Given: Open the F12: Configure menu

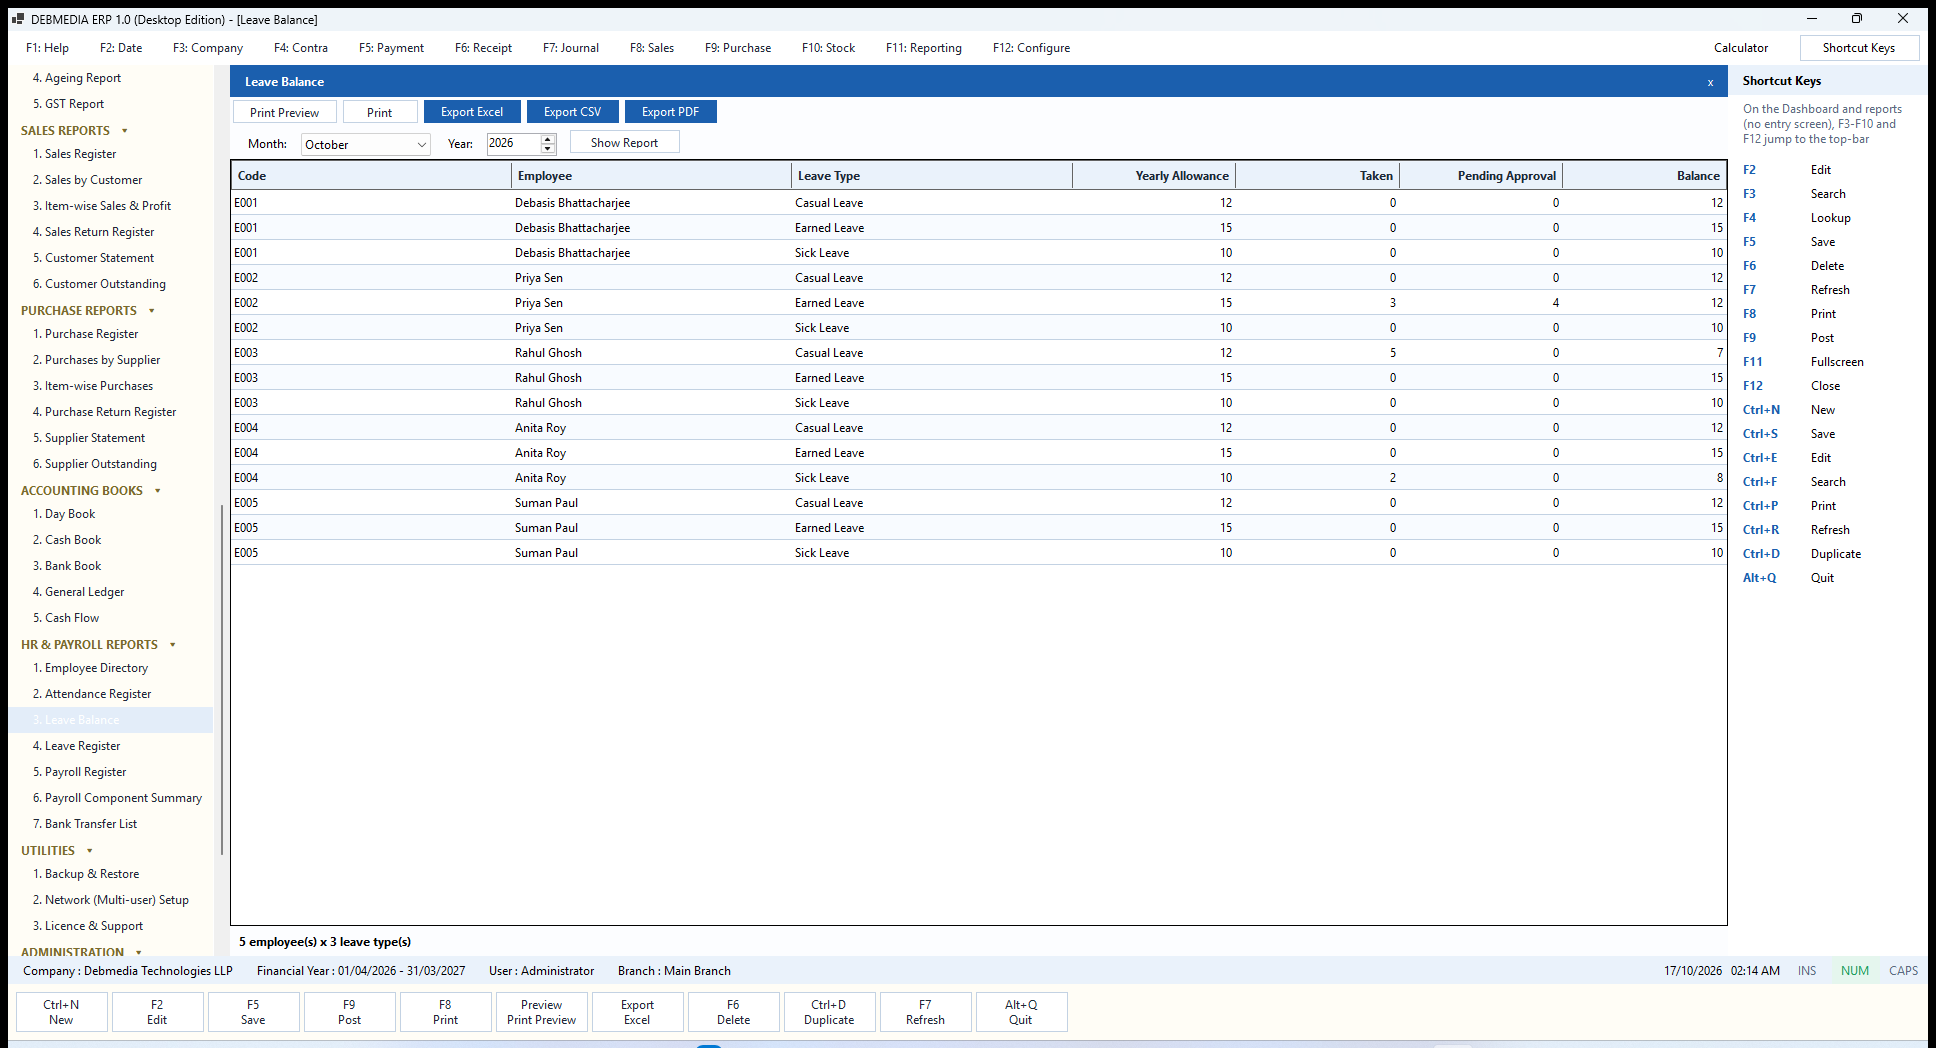Looking at the screenshot, I should (1031, 48).
